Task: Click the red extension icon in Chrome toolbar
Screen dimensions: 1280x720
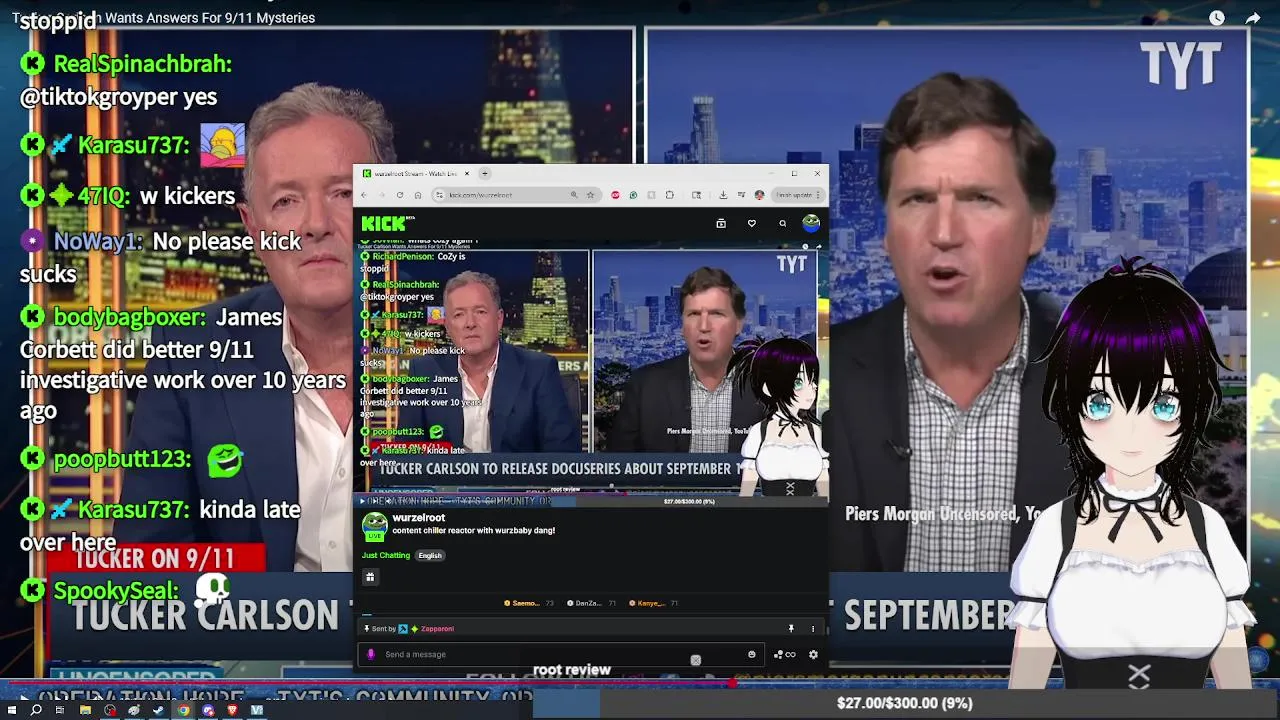Action: [x=615, y=195]
